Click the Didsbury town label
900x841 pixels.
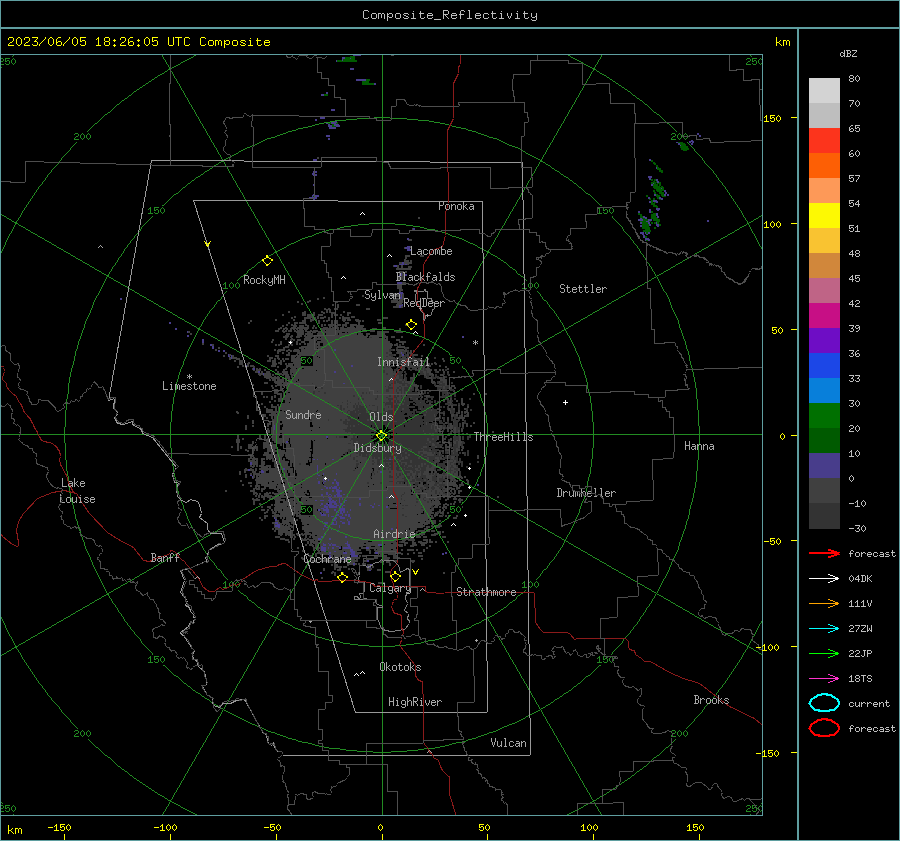point(377,448)
